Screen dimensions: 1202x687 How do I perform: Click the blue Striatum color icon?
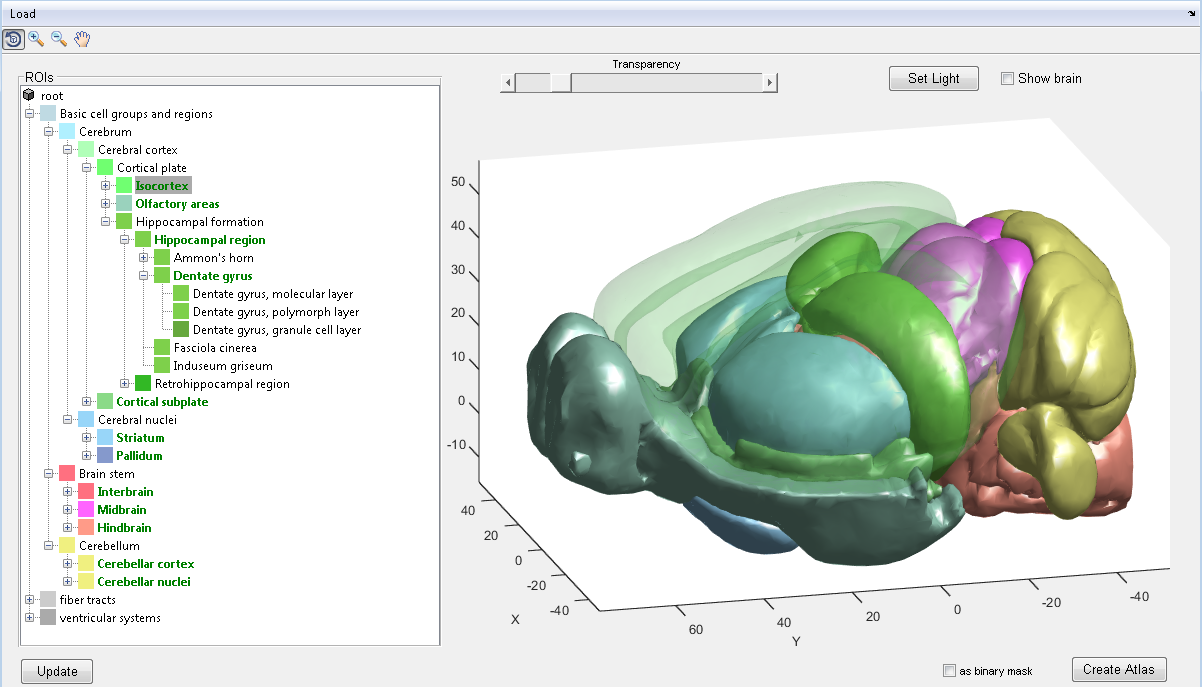click(105, 438)
